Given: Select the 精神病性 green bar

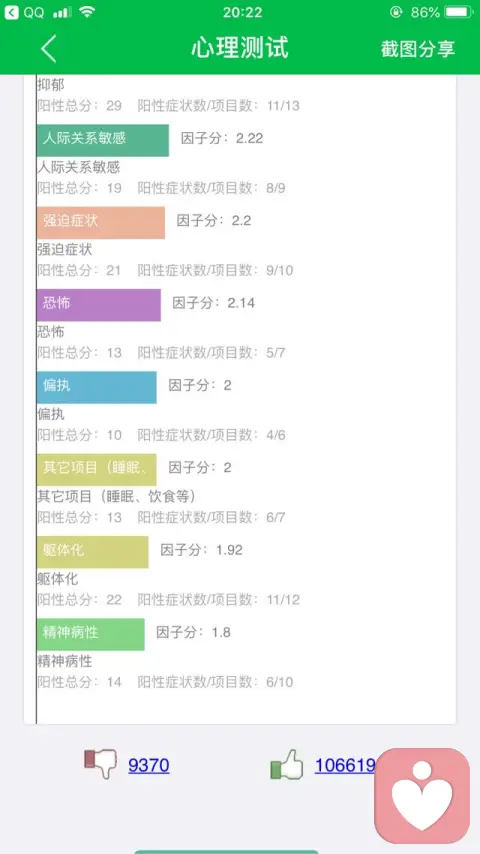Looking at the screenshot, I should [90, 634].
